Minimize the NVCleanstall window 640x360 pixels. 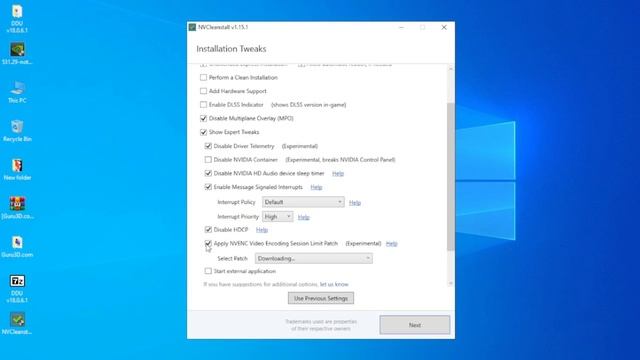(x=401, y=27)
